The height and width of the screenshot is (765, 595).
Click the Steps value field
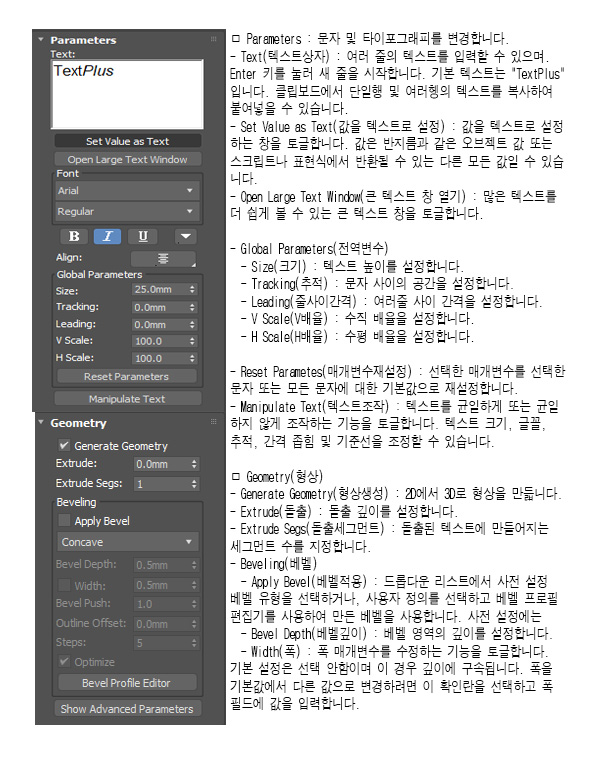[x=161, y=643]
